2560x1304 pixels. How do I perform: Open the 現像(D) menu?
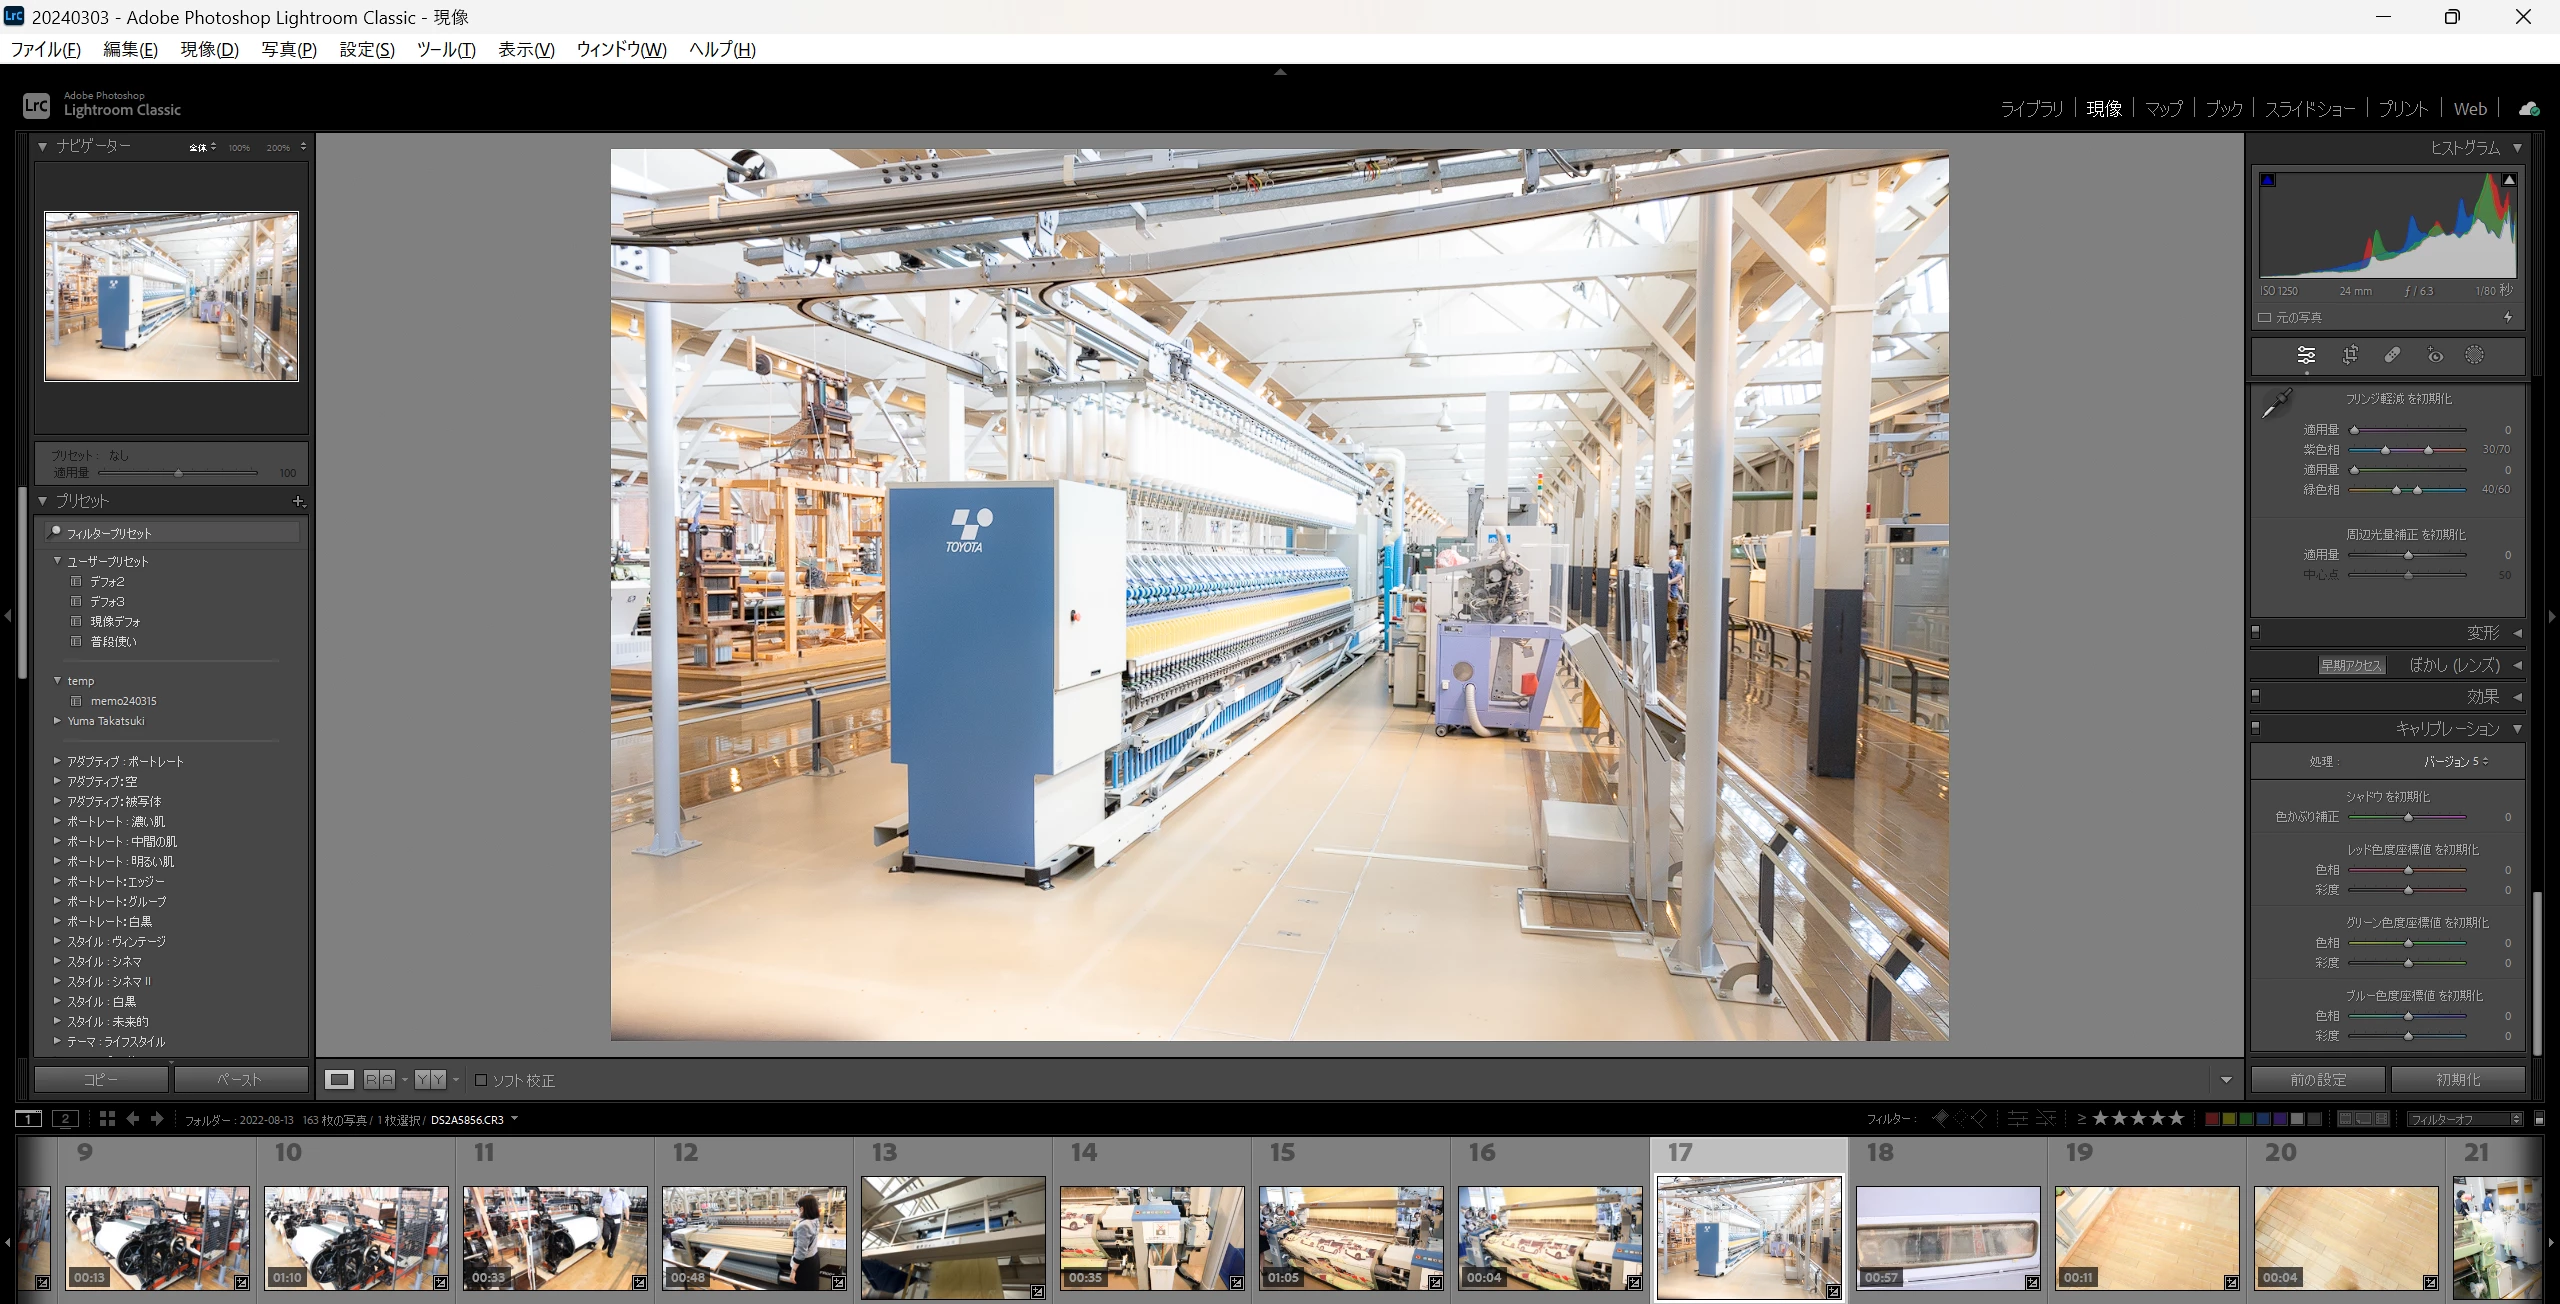[x=209, y=49]
